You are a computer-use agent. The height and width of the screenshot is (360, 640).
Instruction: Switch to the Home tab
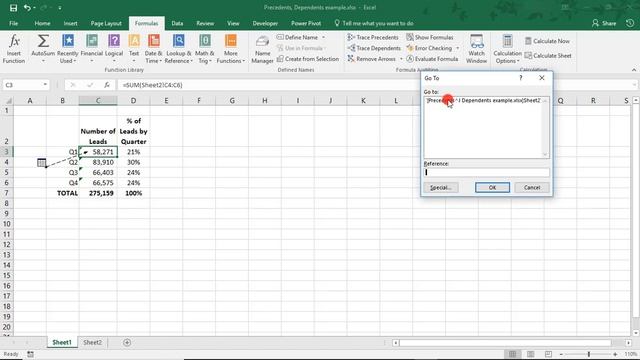click(42, 23)
